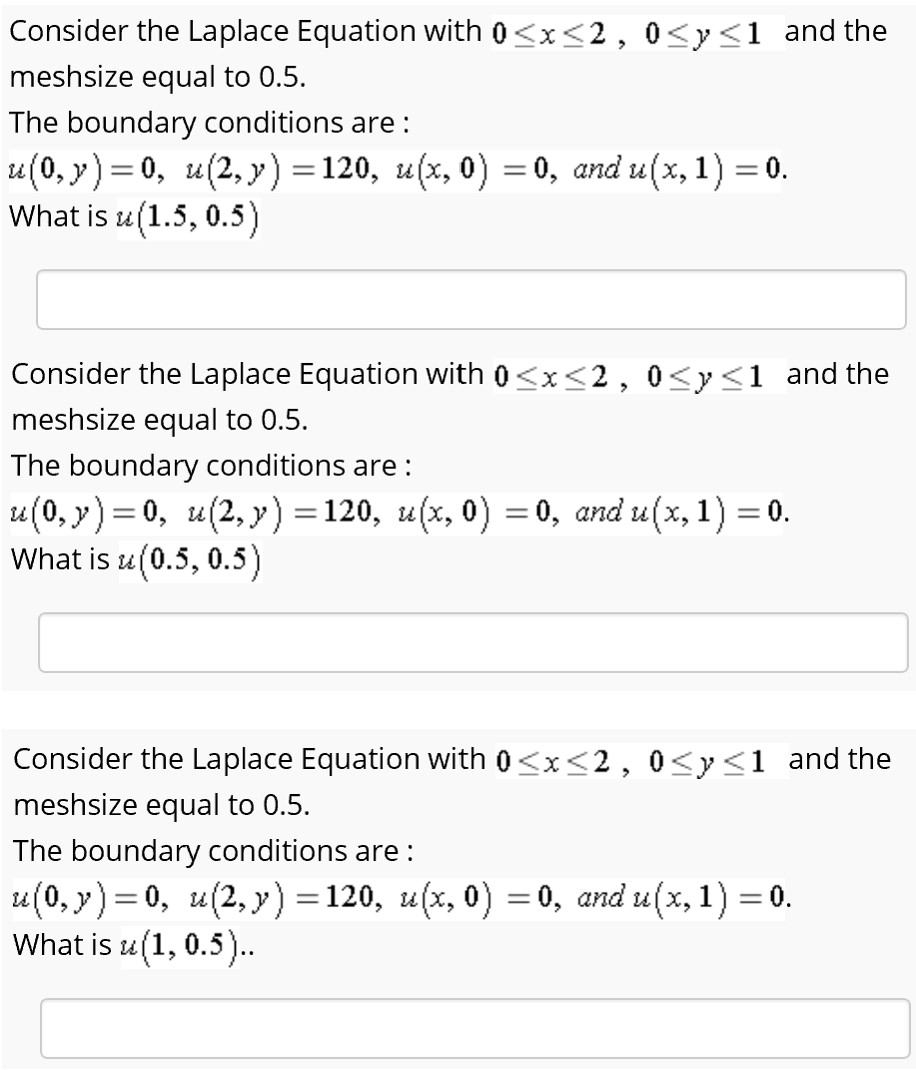The image size is (916, 1070).
Task: Select the second question's input box
Action: click(470, 642)
